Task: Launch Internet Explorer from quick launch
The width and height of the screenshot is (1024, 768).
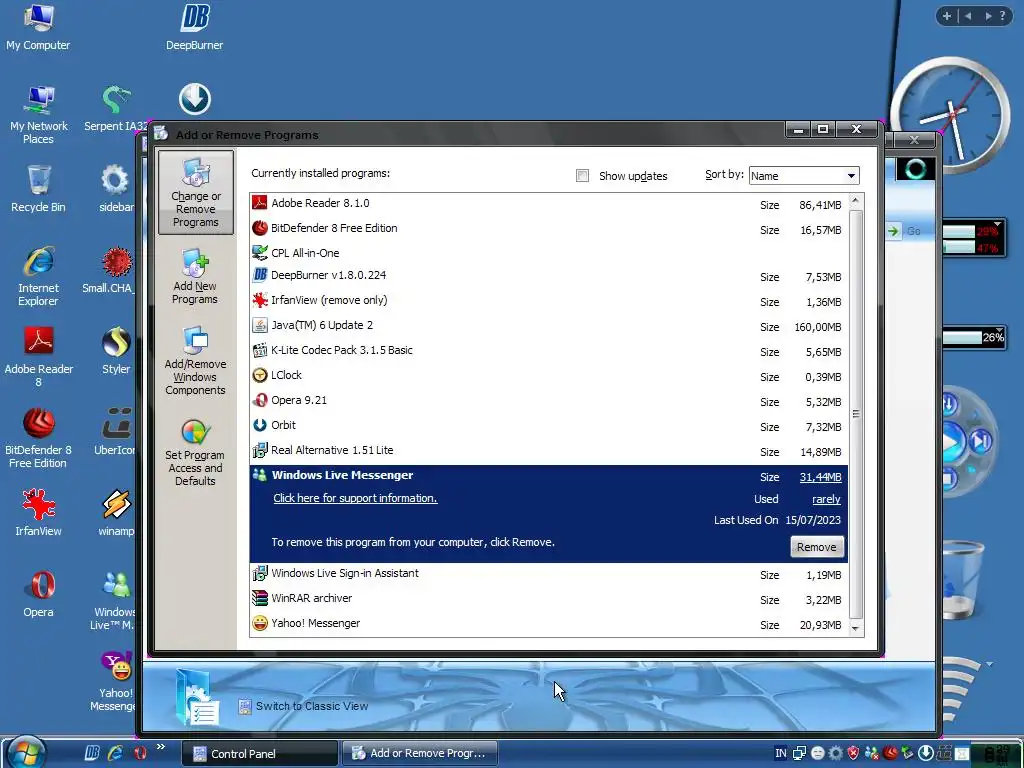Action: point(116,753)
